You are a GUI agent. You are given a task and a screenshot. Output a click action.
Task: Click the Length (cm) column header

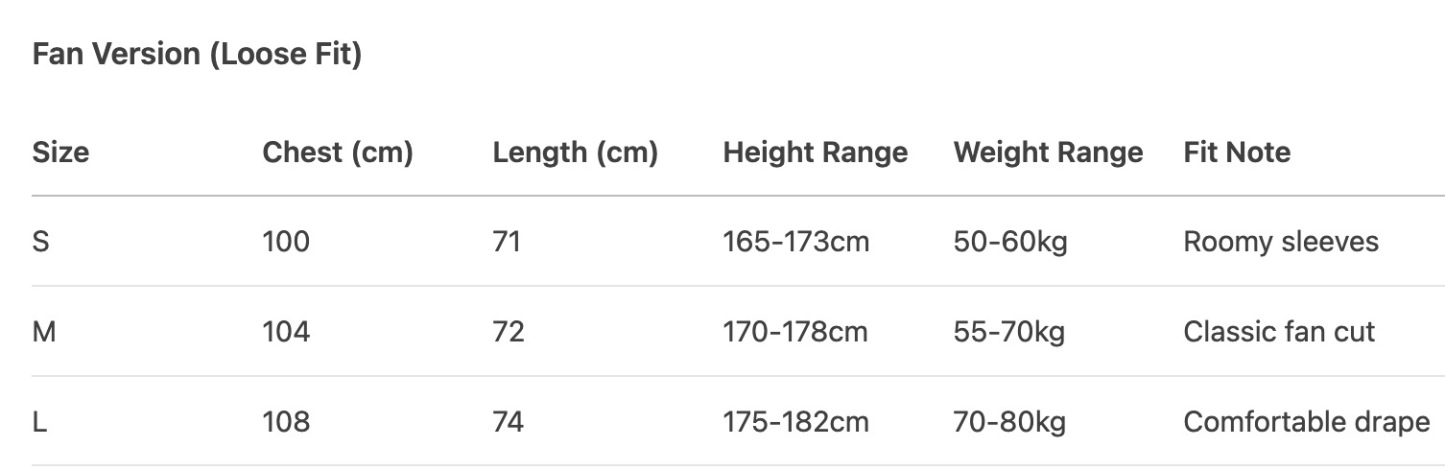[575, 152]
